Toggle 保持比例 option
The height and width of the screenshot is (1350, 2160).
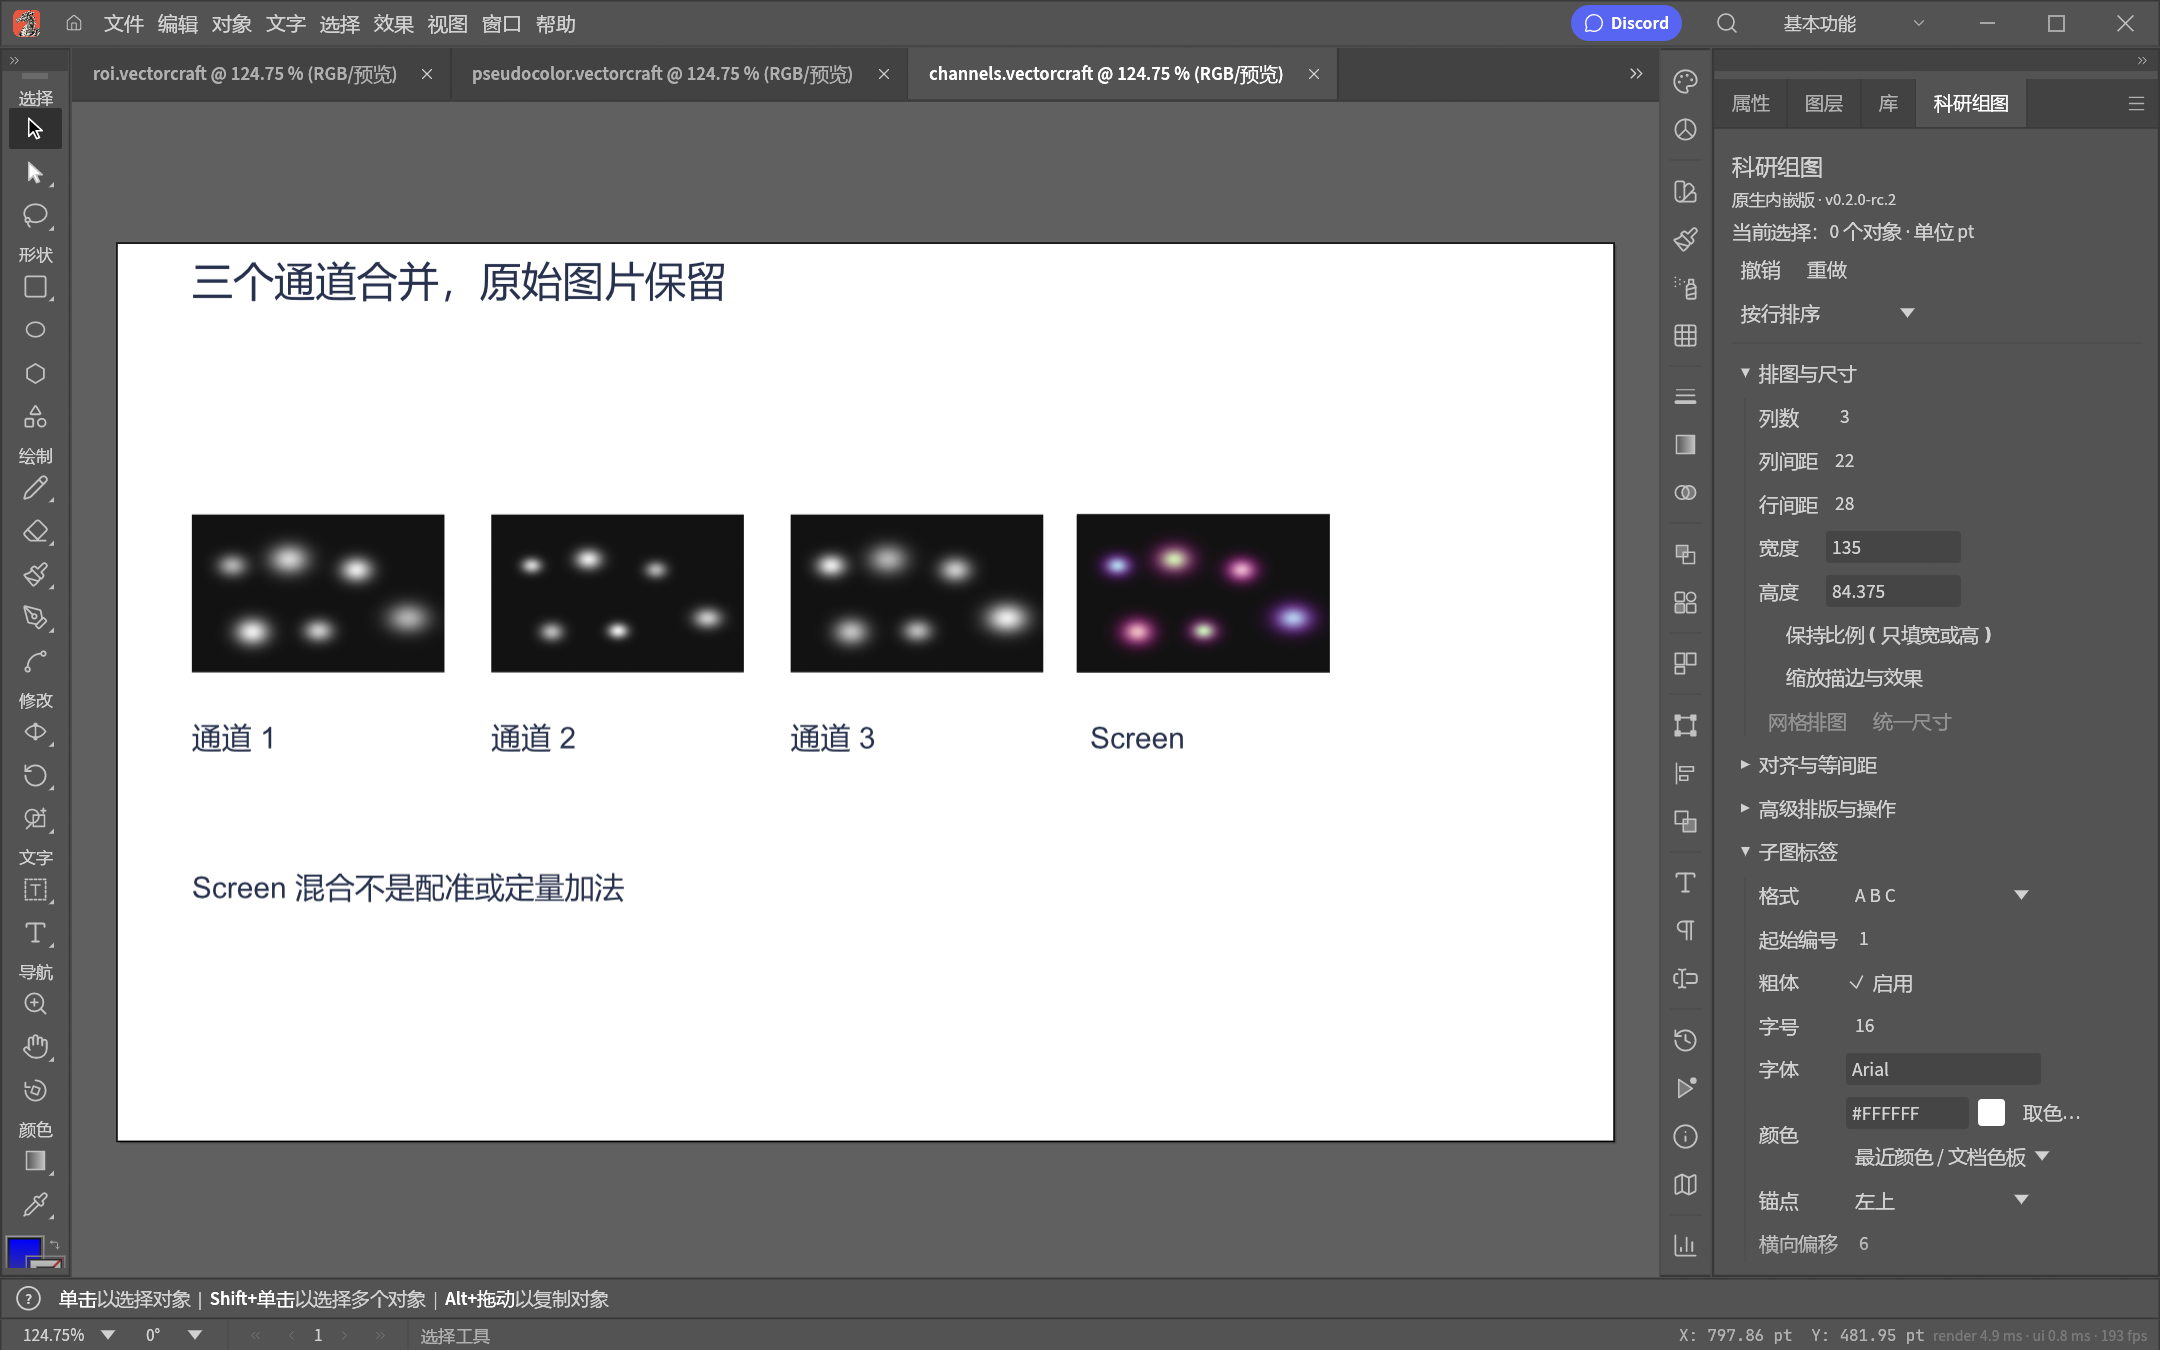coord(1888,635)
